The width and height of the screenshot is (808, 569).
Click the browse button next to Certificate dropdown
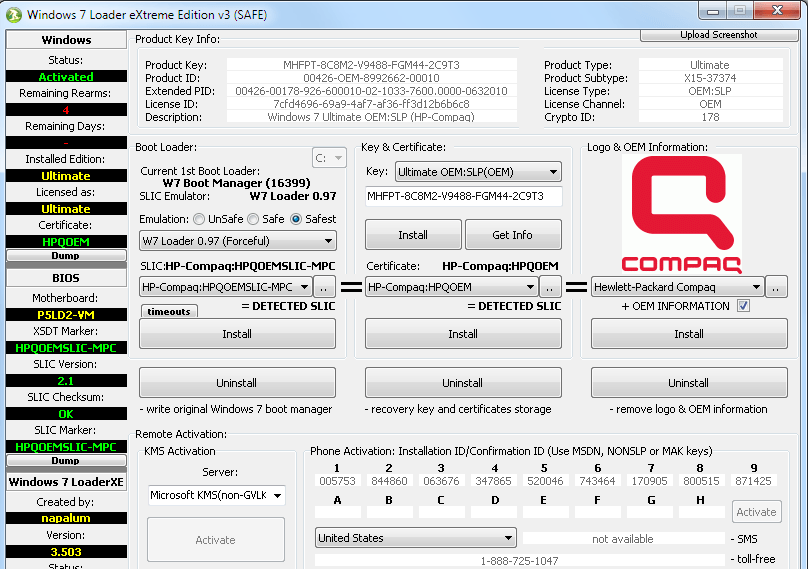551,287
